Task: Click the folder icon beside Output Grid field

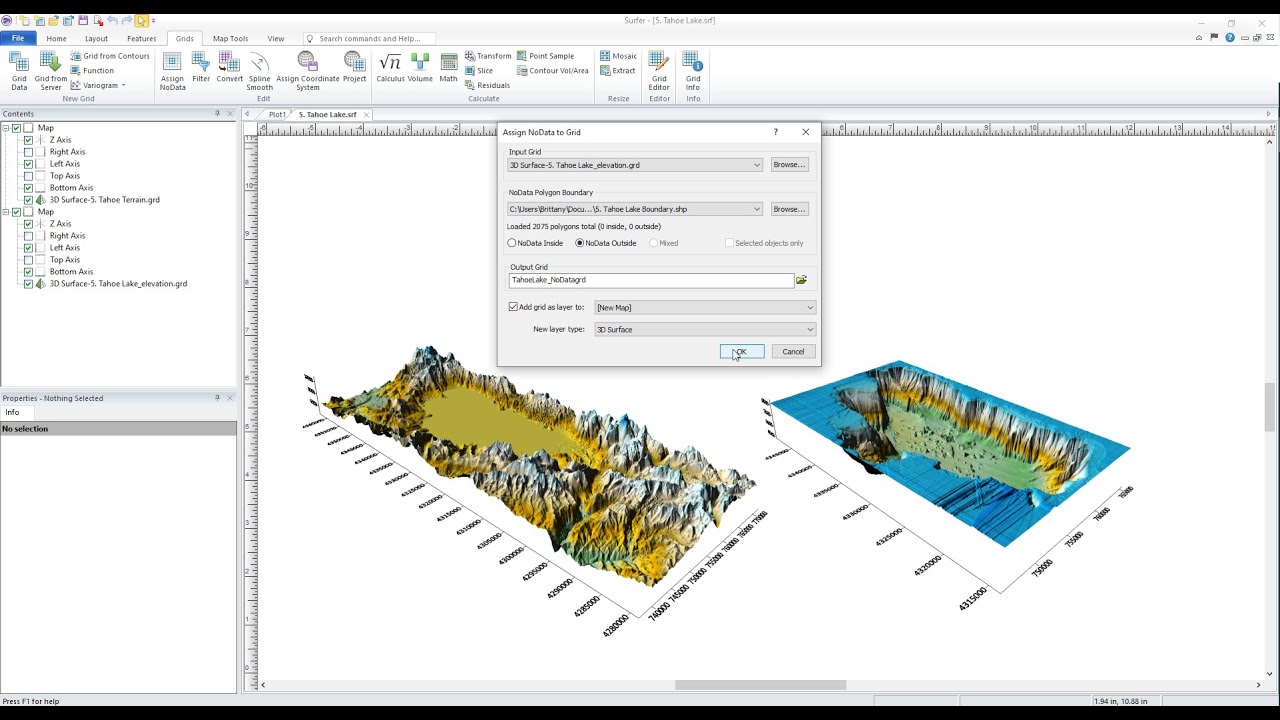Action: [801, 280]
